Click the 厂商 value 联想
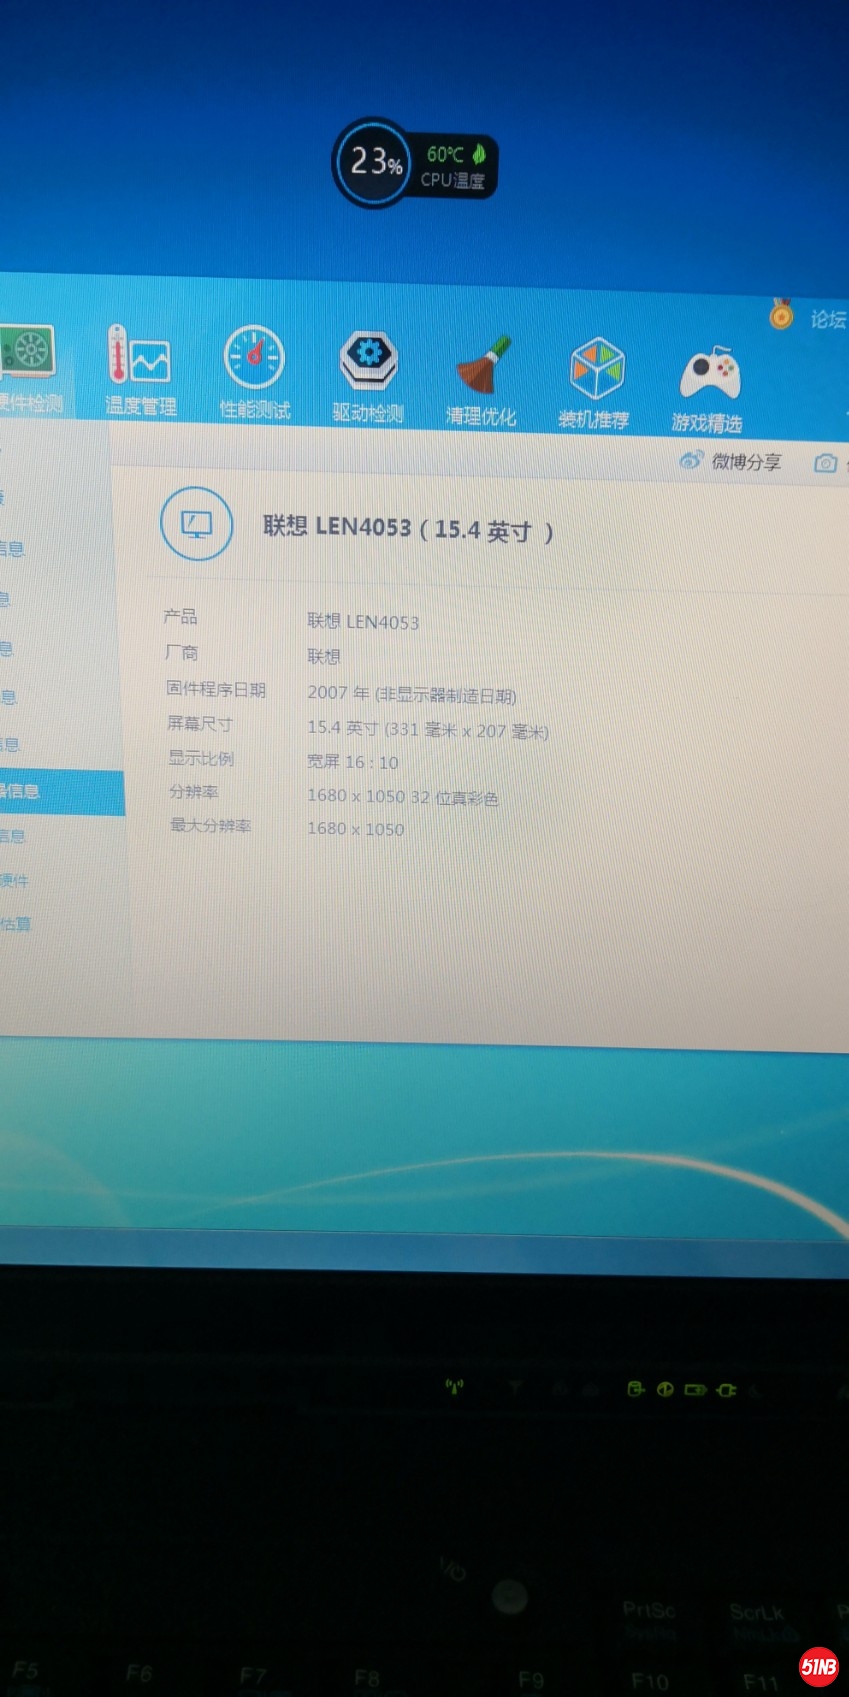Image resolution: width=849 pixels, height=1697 pixels. tap(324, 657)
